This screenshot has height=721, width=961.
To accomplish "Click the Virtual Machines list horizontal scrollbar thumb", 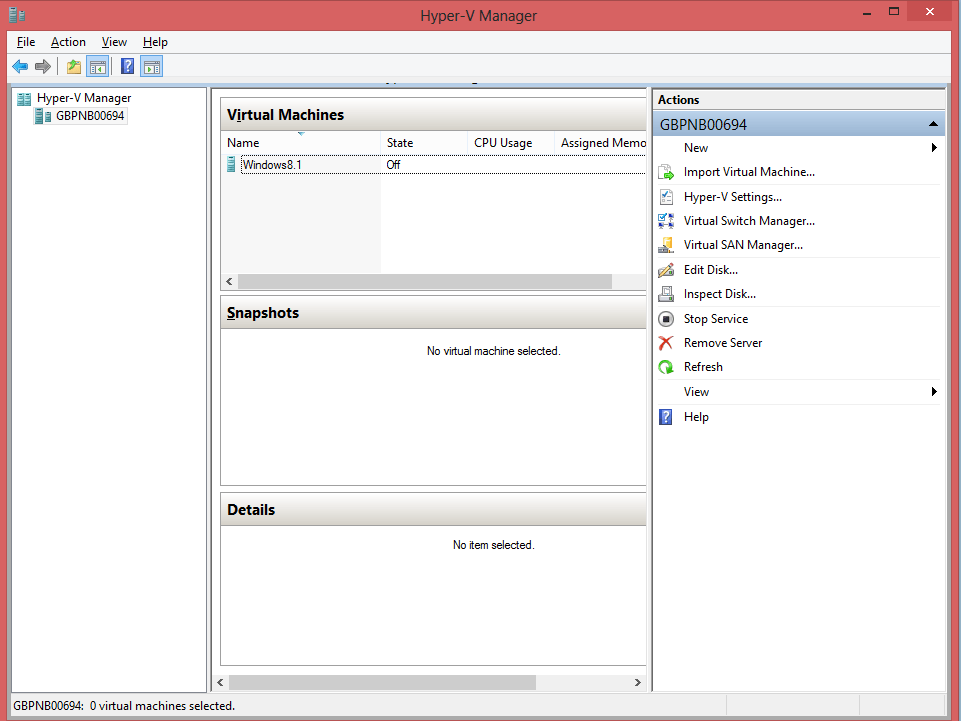I will (x=425, y=281).
